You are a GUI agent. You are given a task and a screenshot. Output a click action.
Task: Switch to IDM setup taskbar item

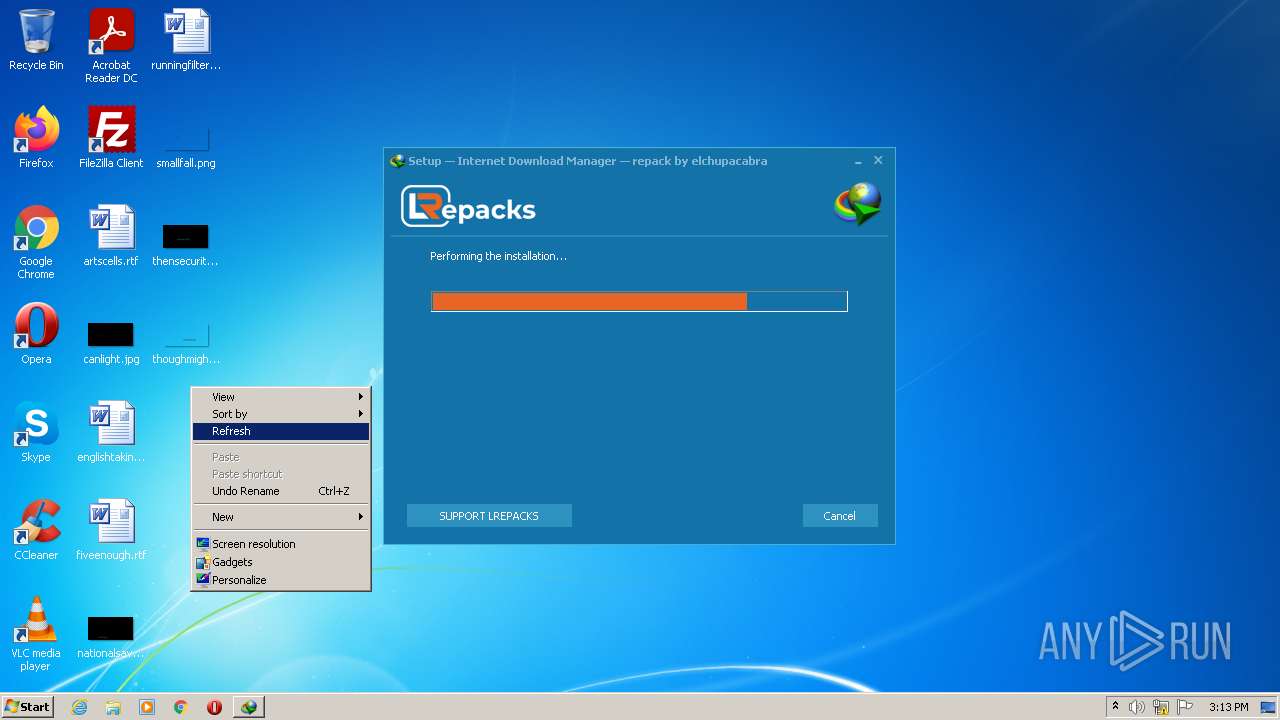(248, 707)
